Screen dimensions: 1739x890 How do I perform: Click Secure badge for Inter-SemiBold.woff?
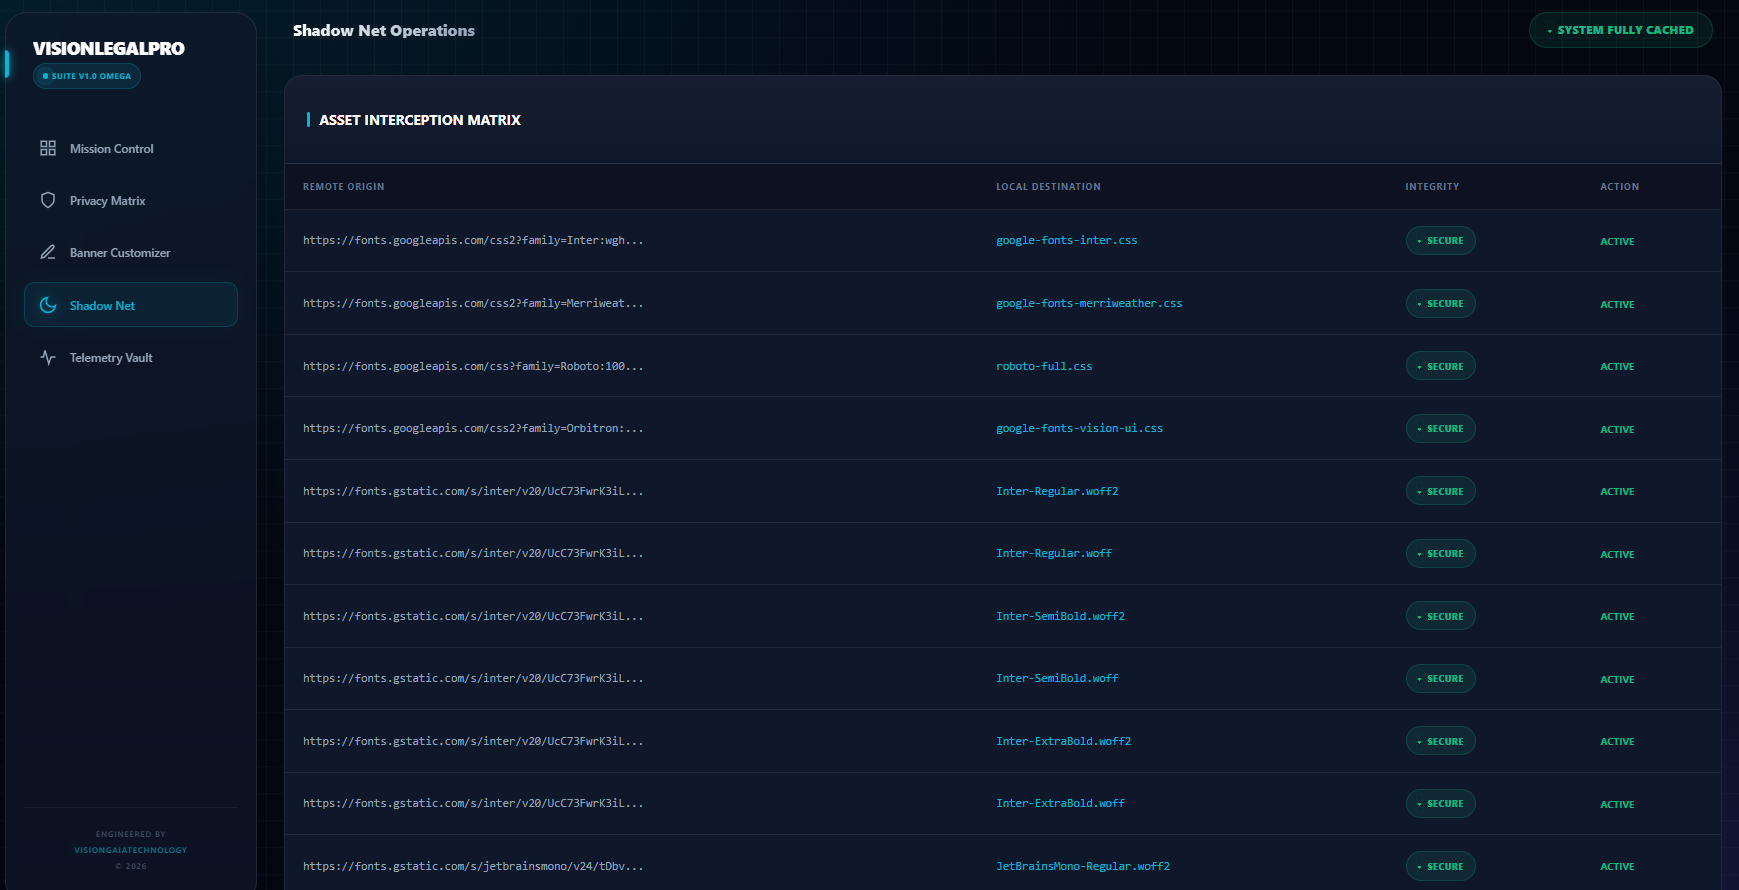(1440, 678)
